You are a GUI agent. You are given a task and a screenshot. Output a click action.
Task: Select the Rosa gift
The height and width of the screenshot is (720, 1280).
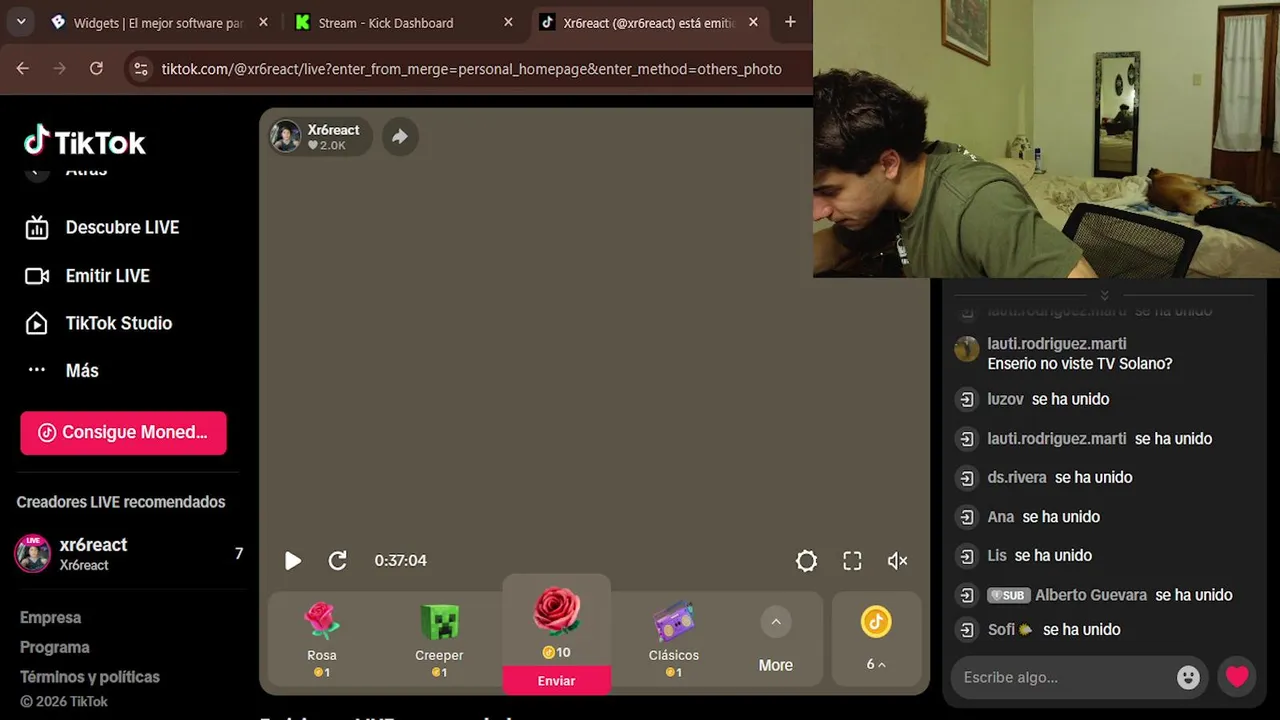click(322, 640)
